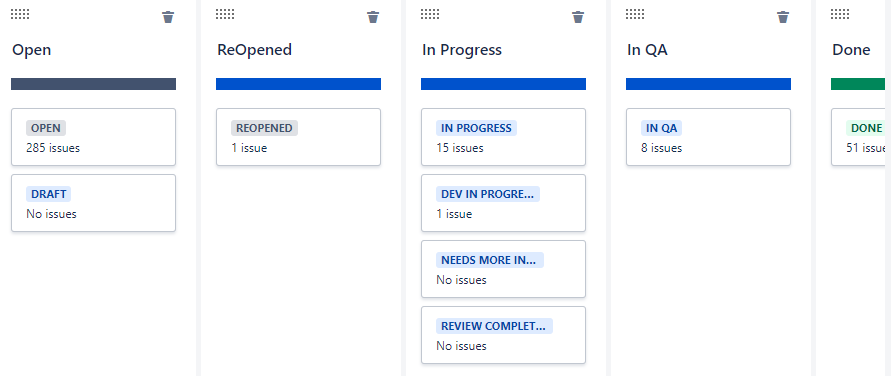891x376 pixels.
Task: Select the IN PROGRESS status with 15 issues
Action: point(503,137)
